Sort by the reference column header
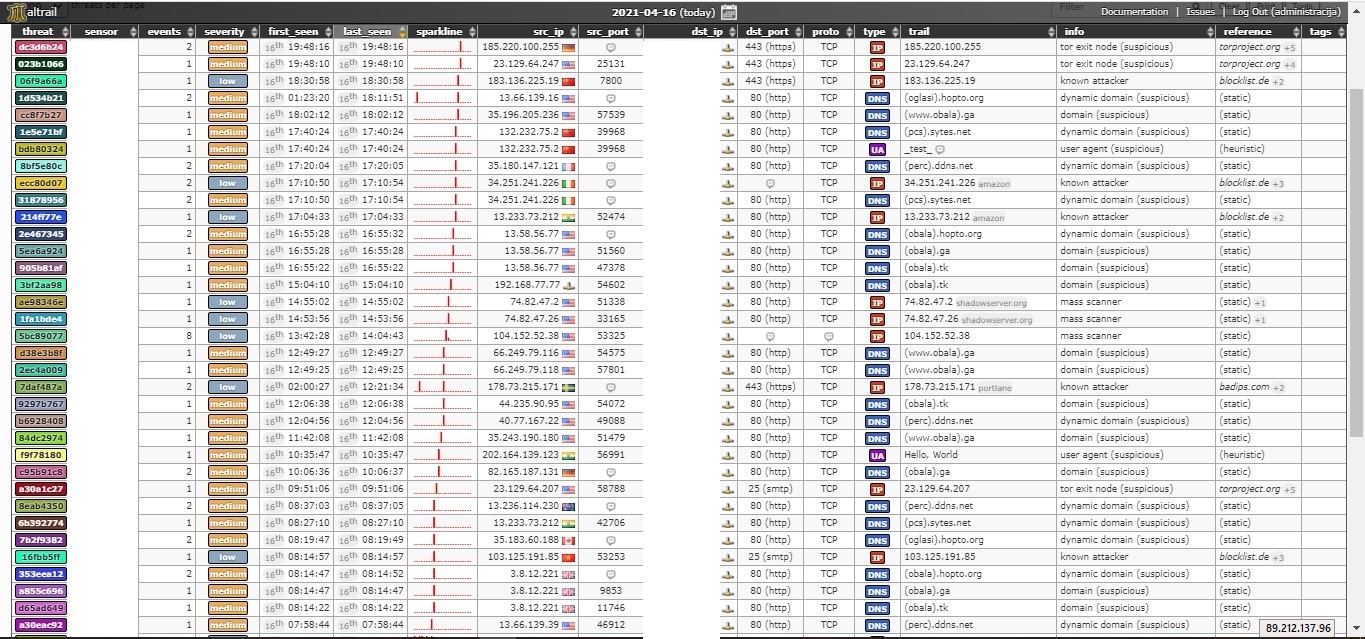The height and width of the screenshot is (639, 1365). click(x=1259, y=32)
